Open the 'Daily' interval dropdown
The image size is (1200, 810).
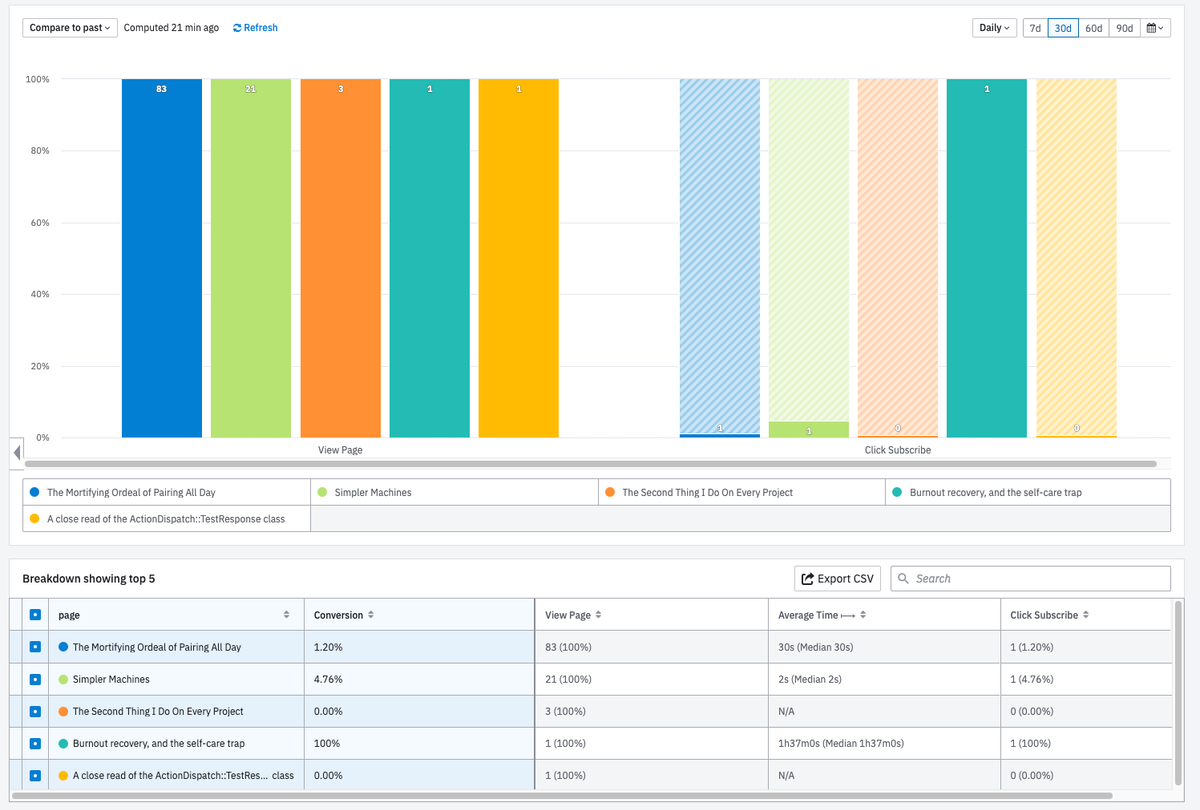tap(993, 27)
